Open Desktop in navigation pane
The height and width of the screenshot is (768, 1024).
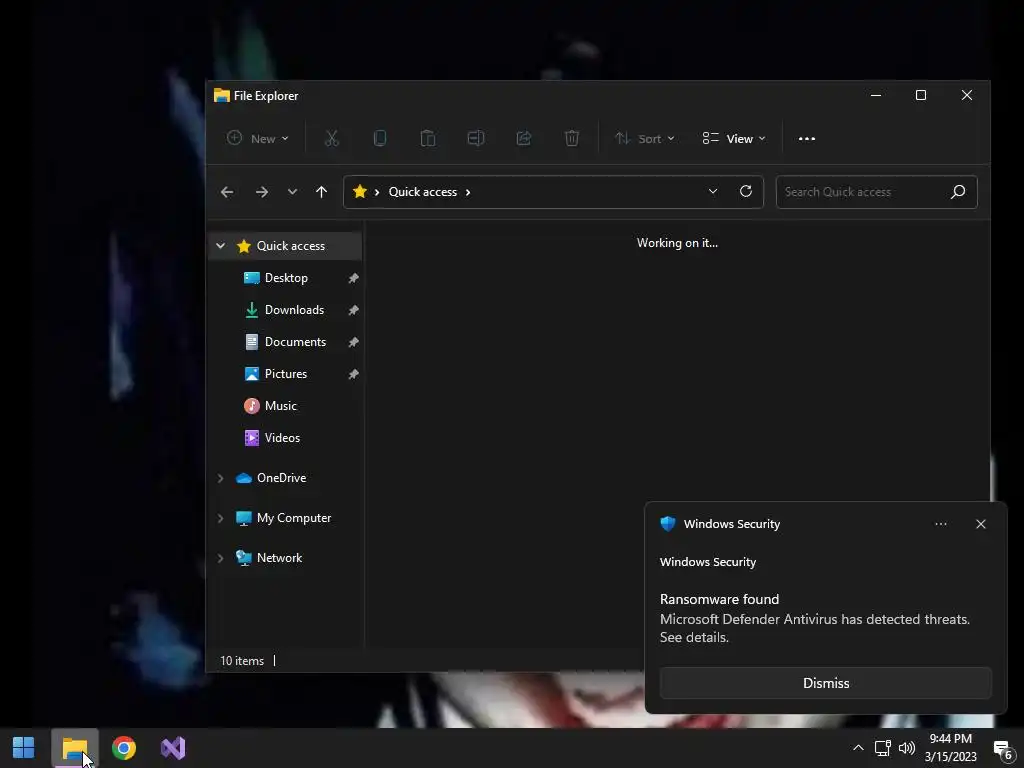pos(285,278)
